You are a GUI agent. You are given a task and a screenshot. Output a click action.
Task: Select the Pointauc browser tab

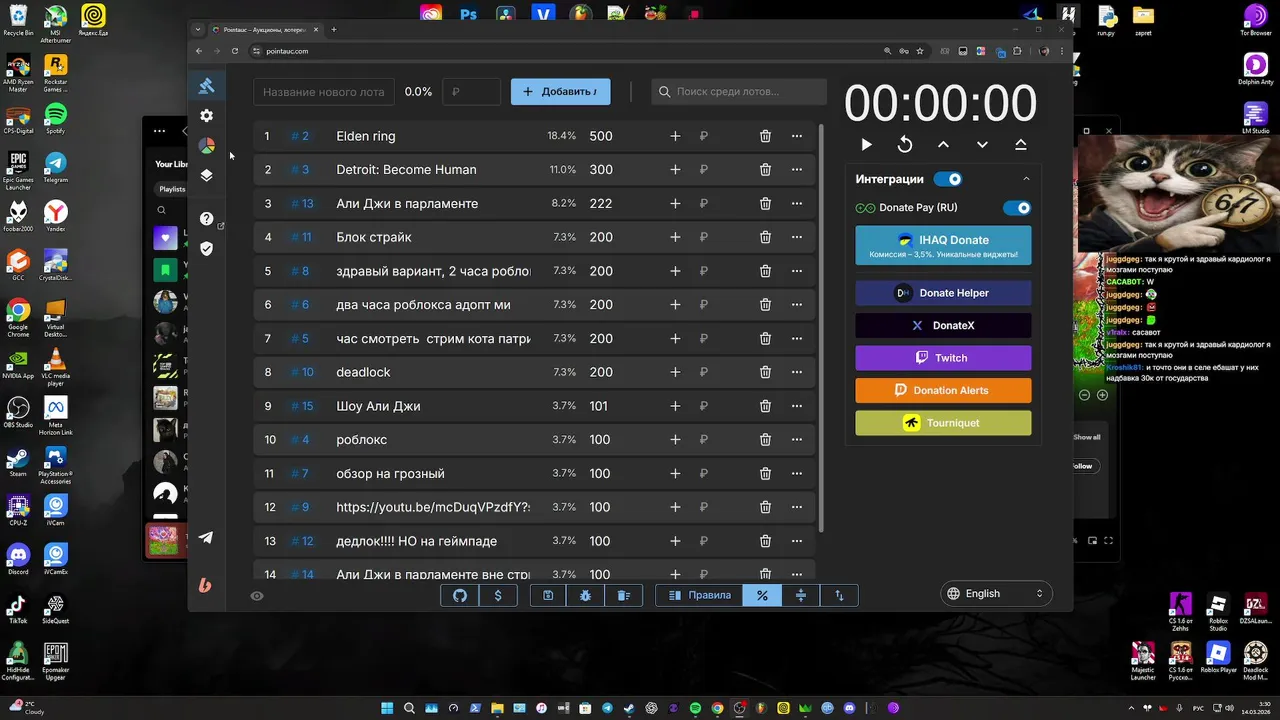point(264,30)
